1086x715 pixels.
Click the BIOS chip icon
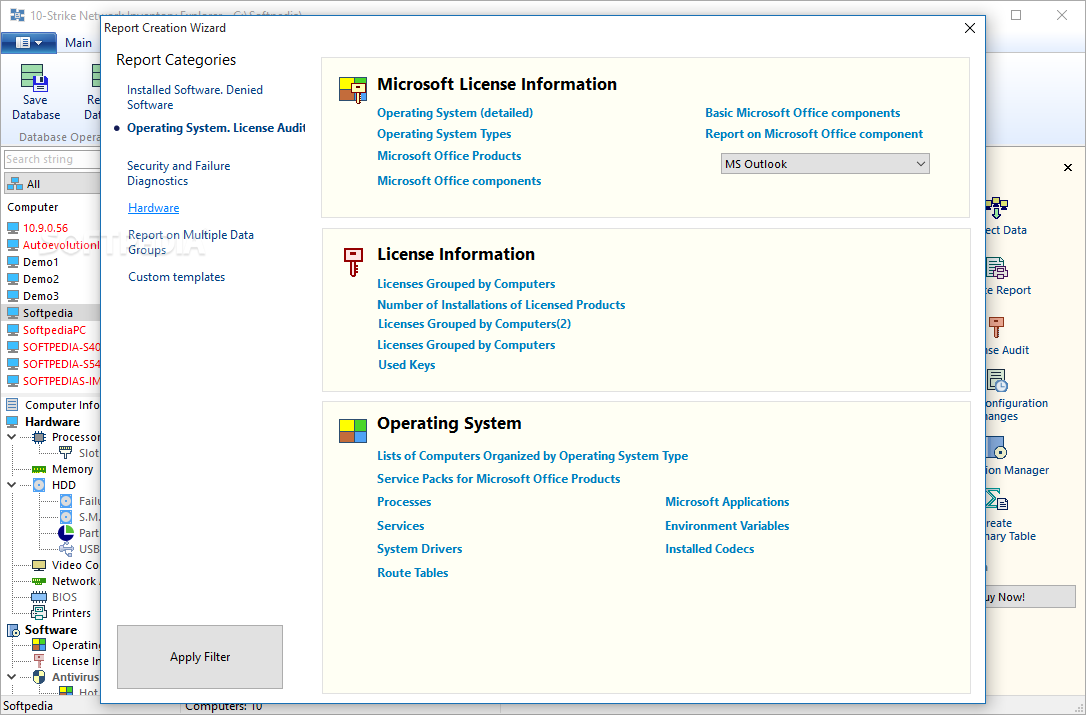(x=39, y=597)
